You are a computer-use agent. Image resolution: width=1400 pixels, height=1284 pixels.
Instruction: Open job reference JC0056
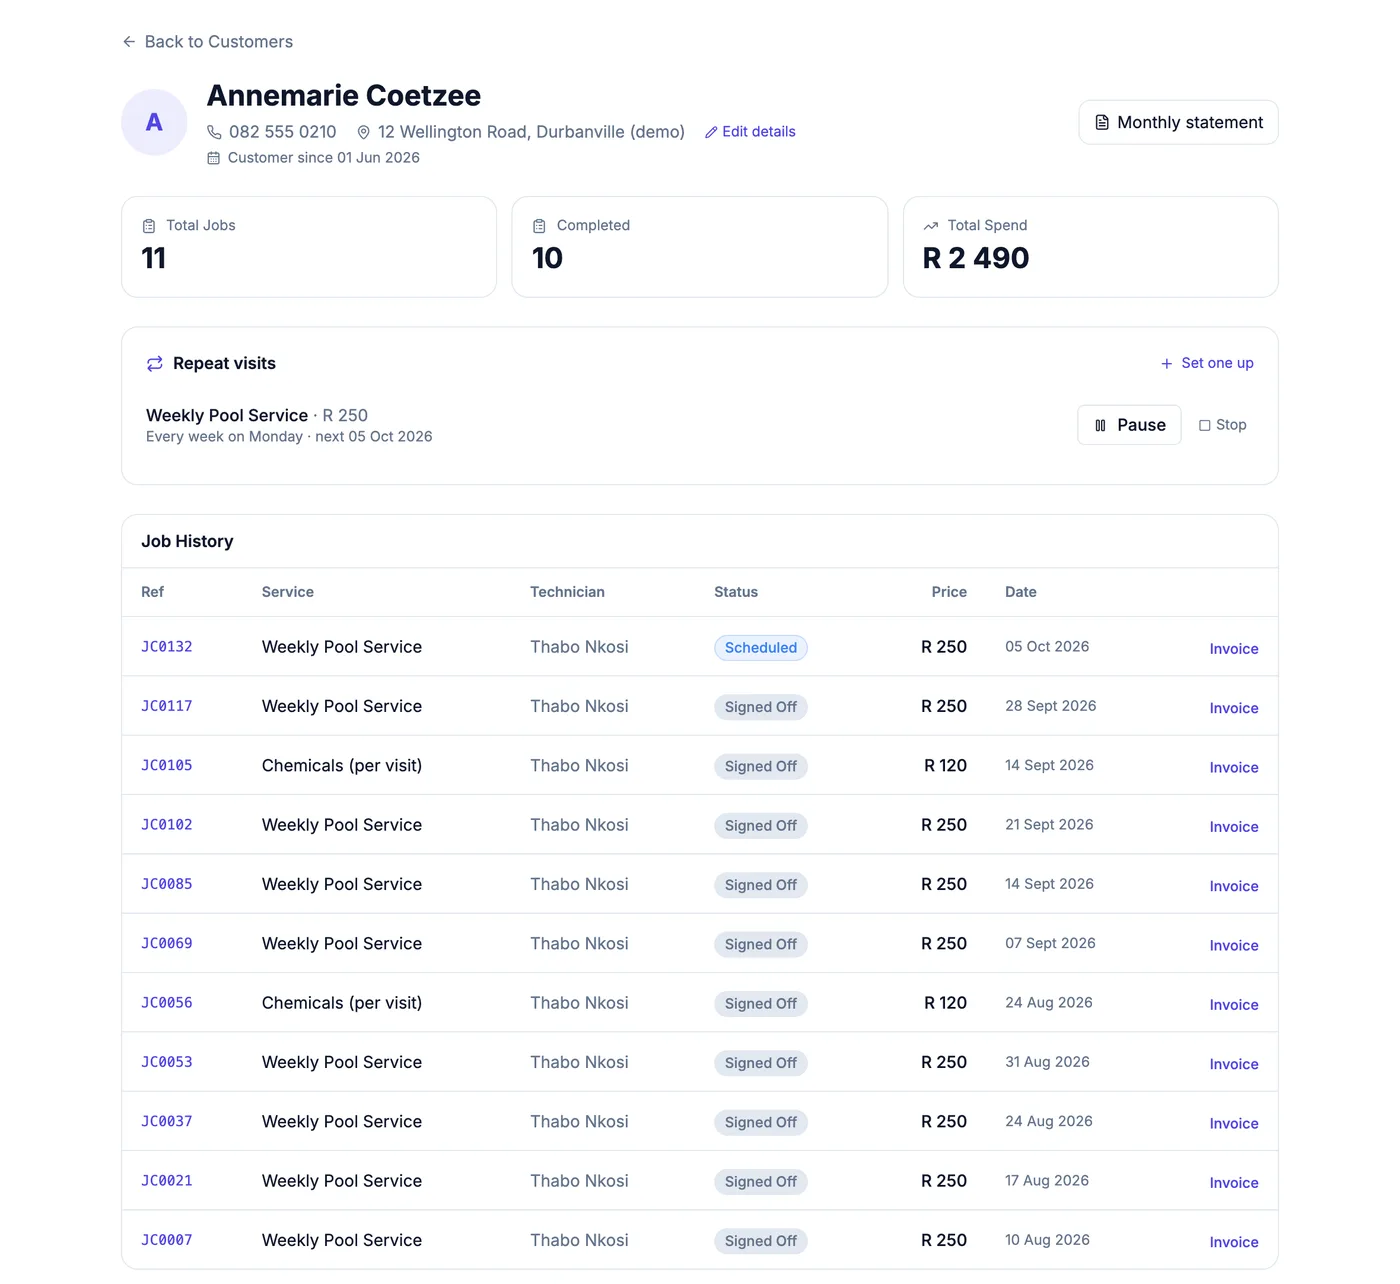click(x=167, y=1003)
